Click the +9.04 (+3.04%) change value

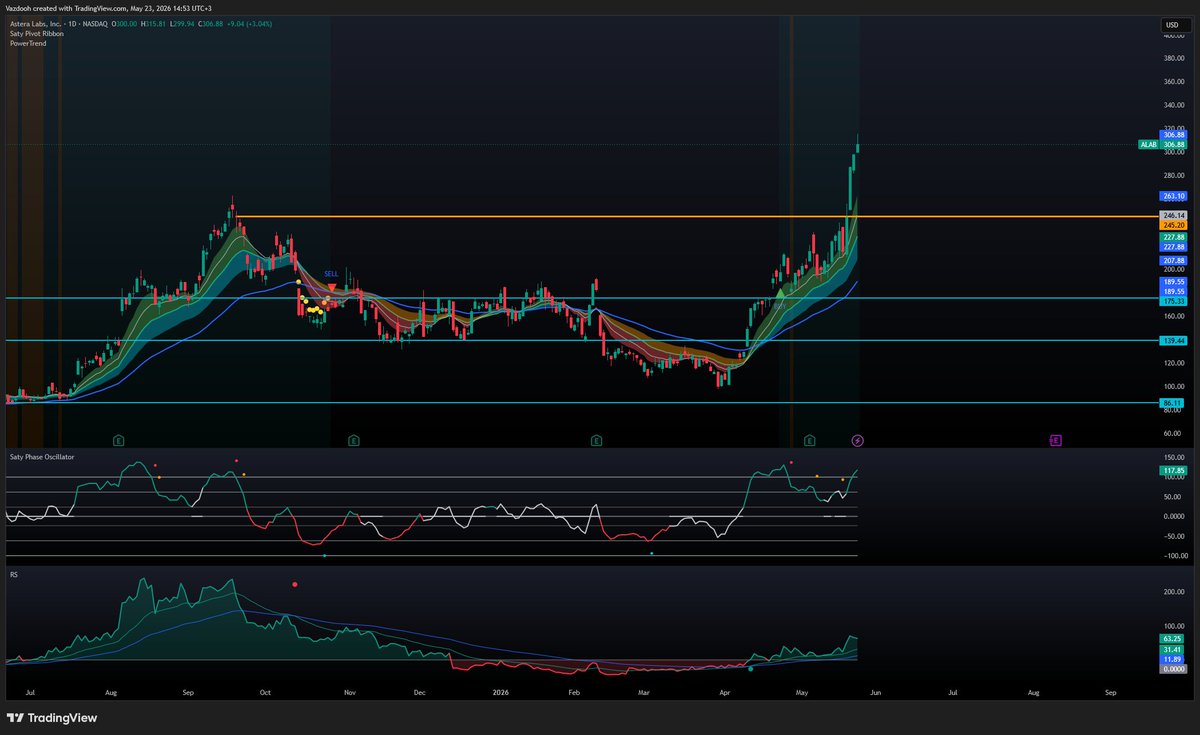click(x=250, y=23)
